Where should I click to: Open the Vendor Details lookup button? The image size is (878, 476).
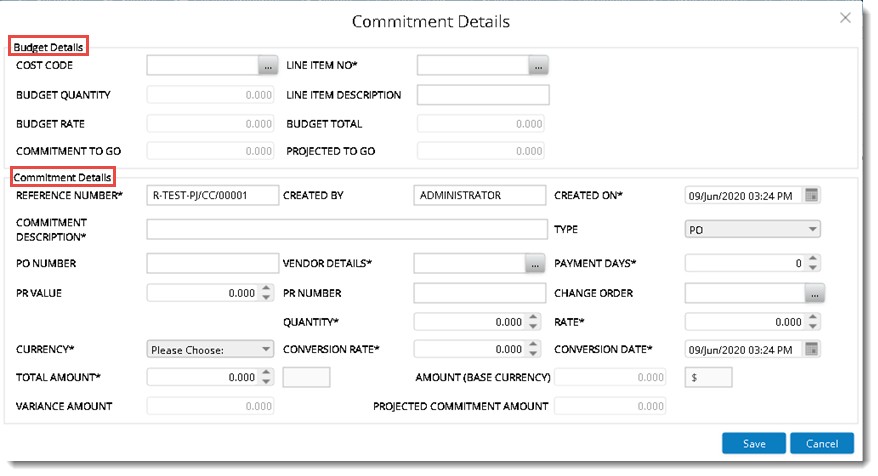pos(535,264)
